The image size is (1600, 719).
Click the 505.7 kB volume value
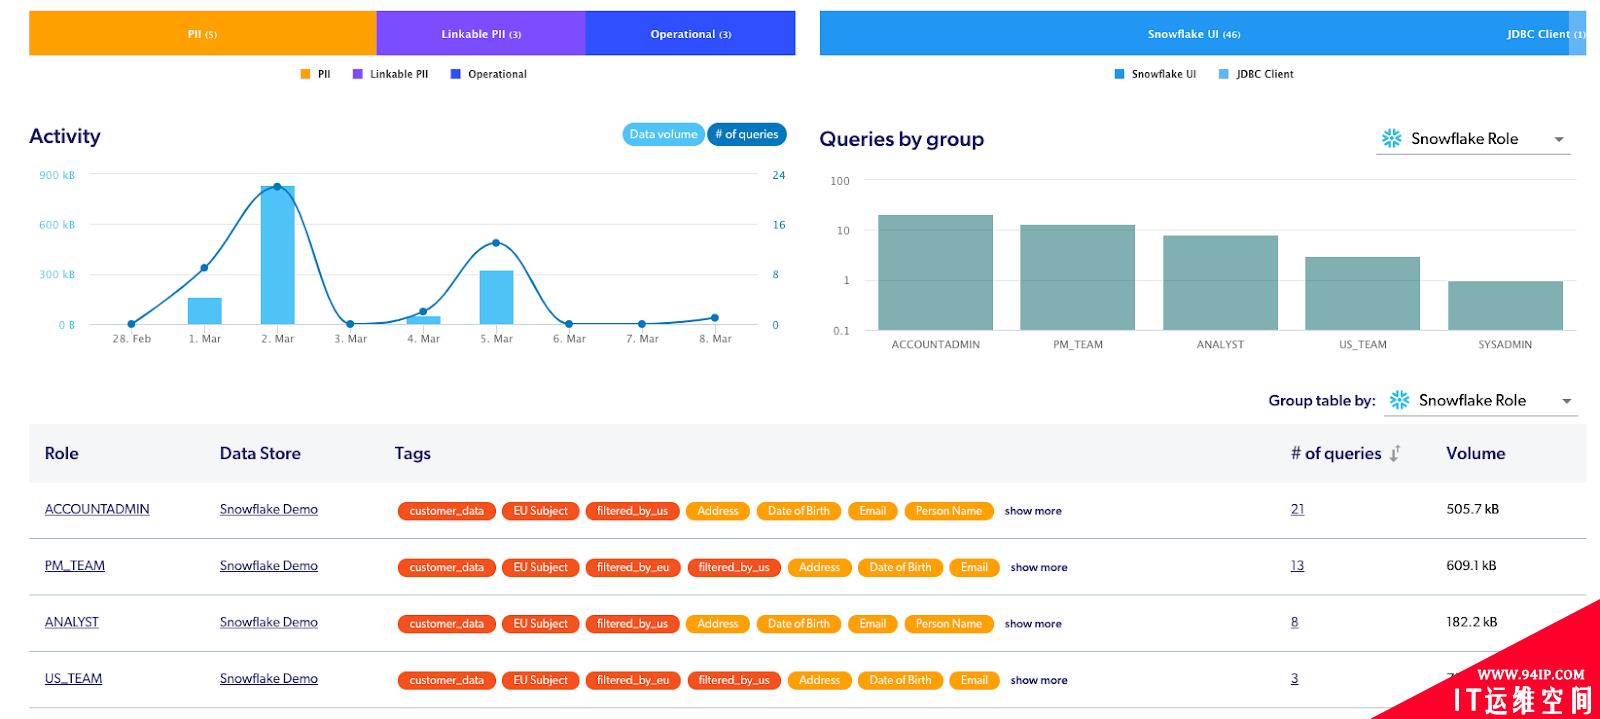[1472, 509]
